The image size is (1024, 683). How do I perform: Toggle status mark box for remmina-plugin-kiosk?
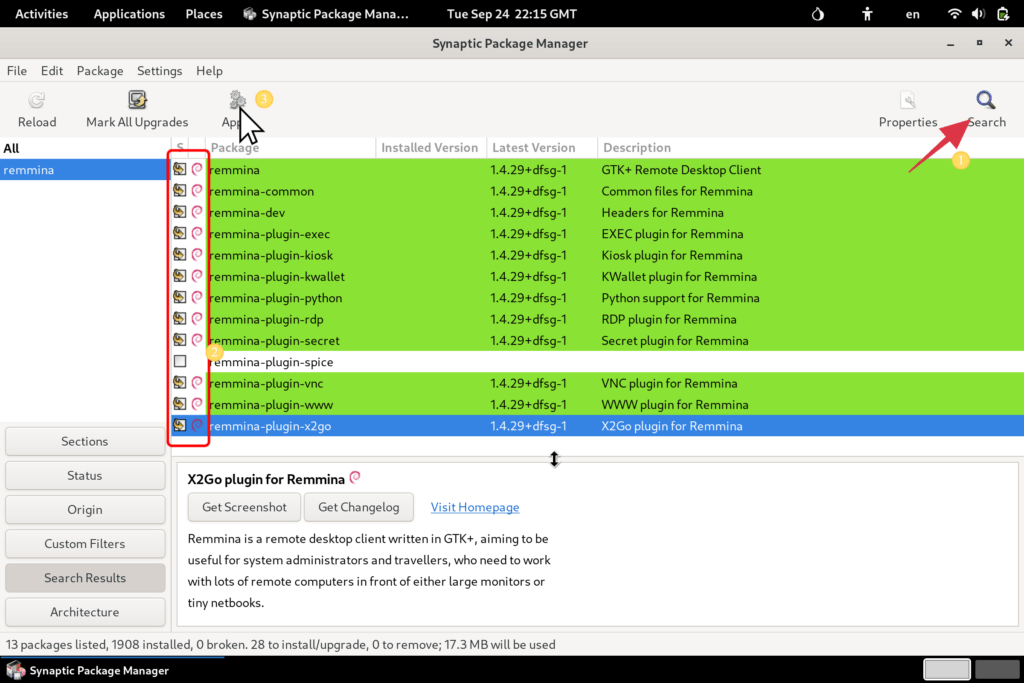click(x=180, y=255)
